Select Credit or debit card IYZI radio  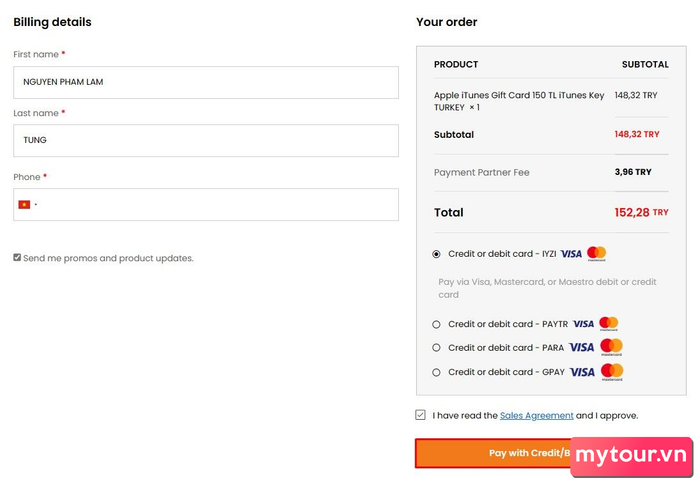[x=436, y=254]
